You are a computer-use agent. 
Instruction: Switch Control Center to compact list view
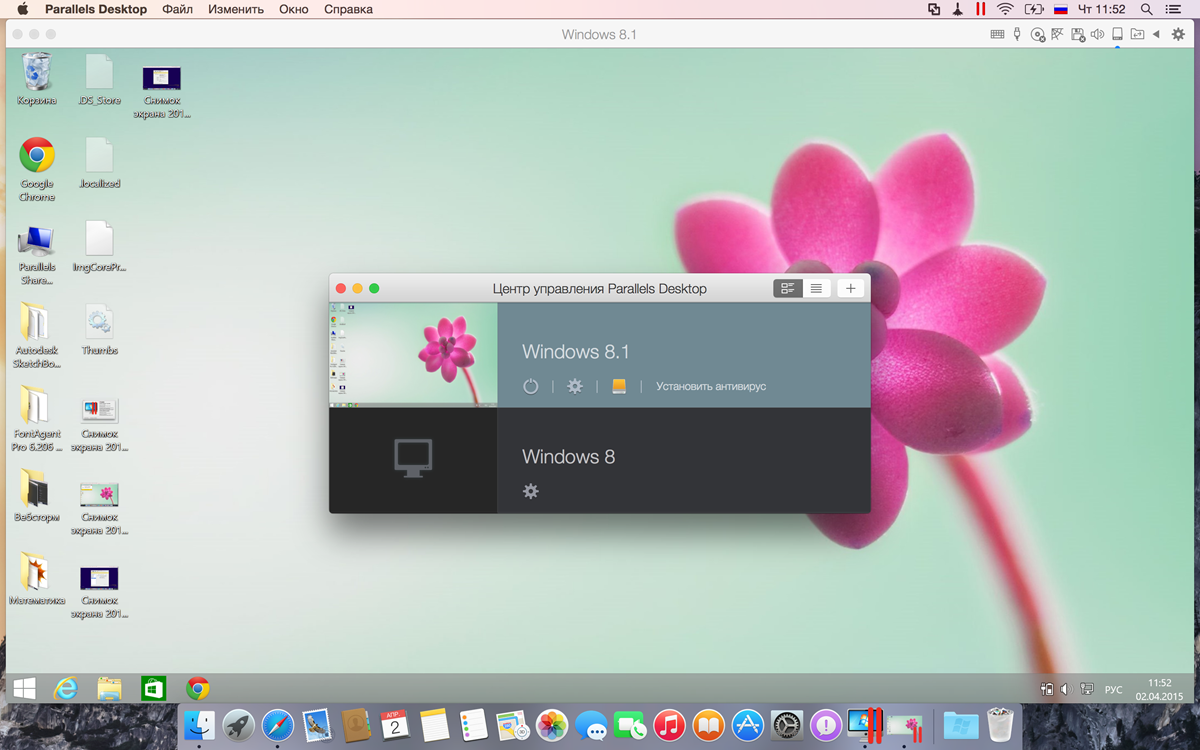816,289
